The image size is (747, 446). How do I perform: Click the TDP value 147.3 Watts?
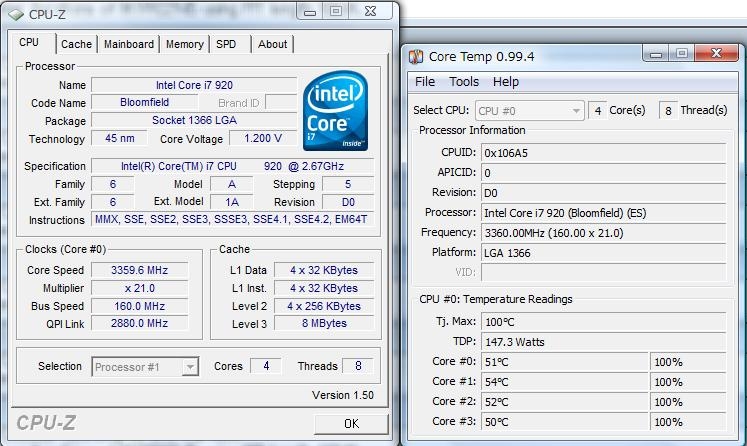(x=604, y=342)
